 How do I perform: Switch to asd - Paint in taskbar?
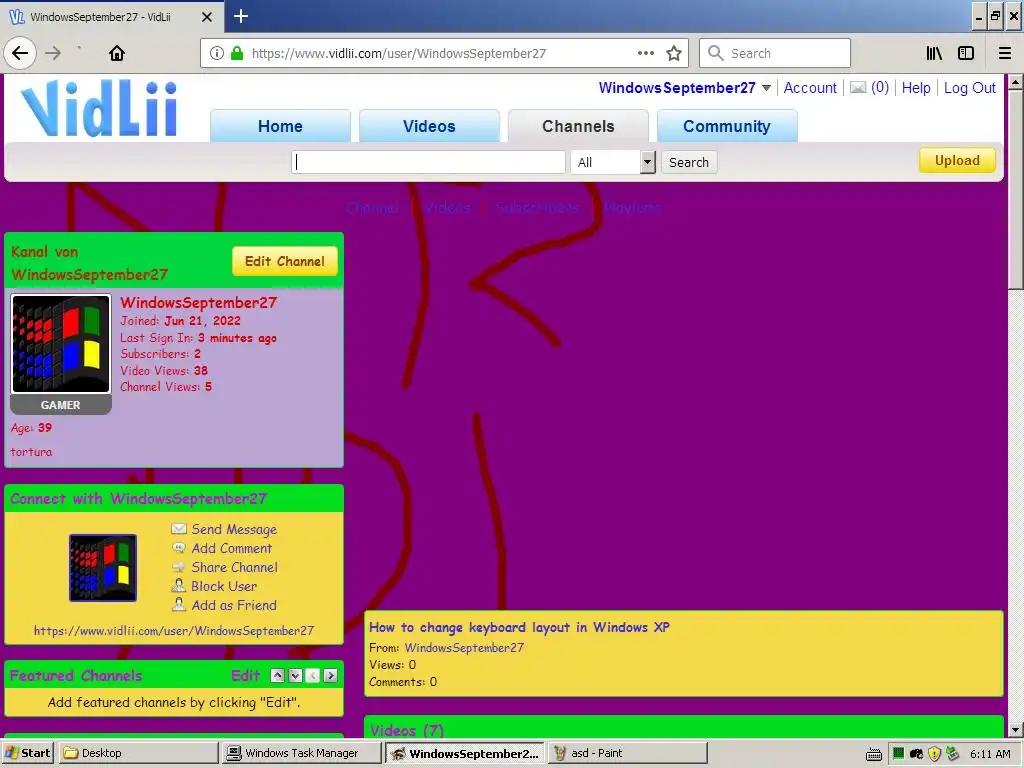click(628, 753)
